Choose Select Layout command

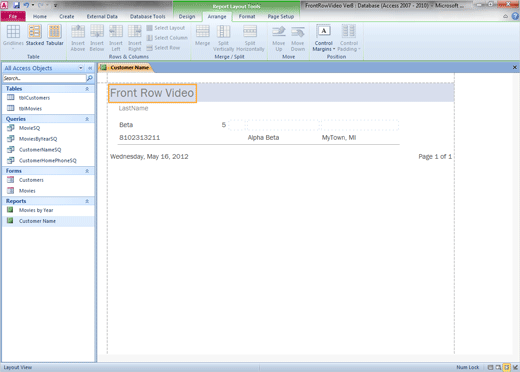coord(166,28)
